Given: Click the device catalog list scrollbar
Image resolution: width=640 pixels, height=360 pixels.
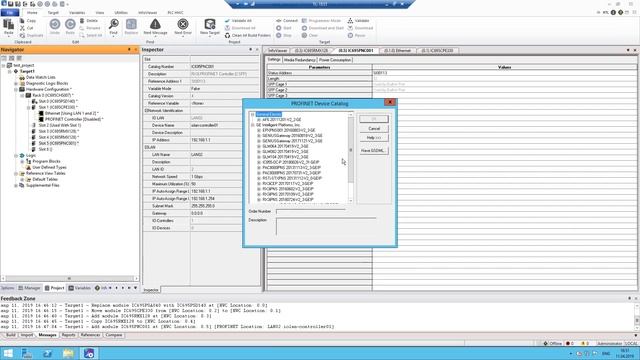Looking at the screenshot, I should (350, 158).
